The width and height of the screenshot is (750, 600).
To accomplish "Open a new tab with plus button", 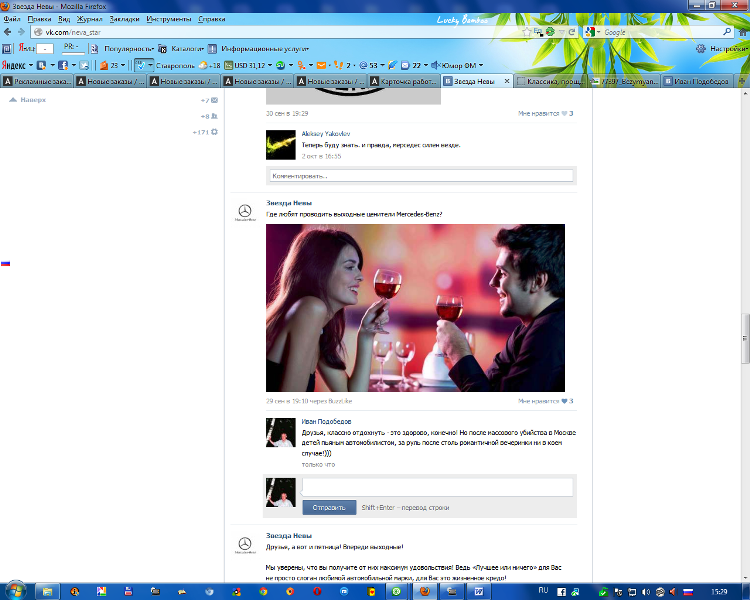I will [x=742, y=81].
